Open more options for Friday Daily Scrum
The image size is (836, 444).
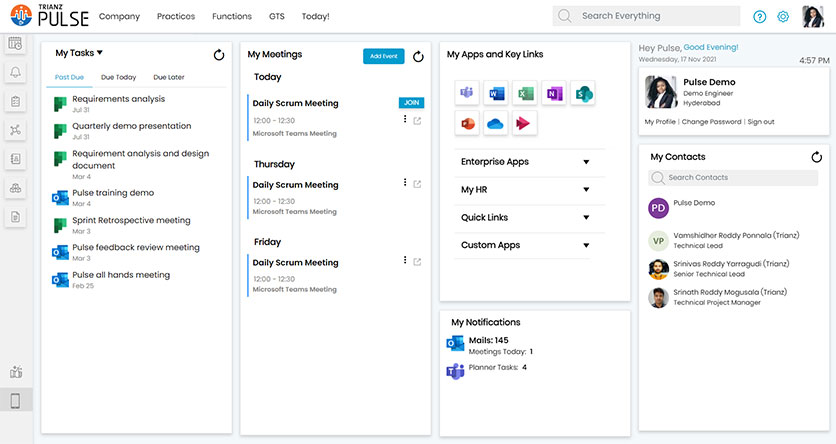pyautogui.click(x=405, y=260)
